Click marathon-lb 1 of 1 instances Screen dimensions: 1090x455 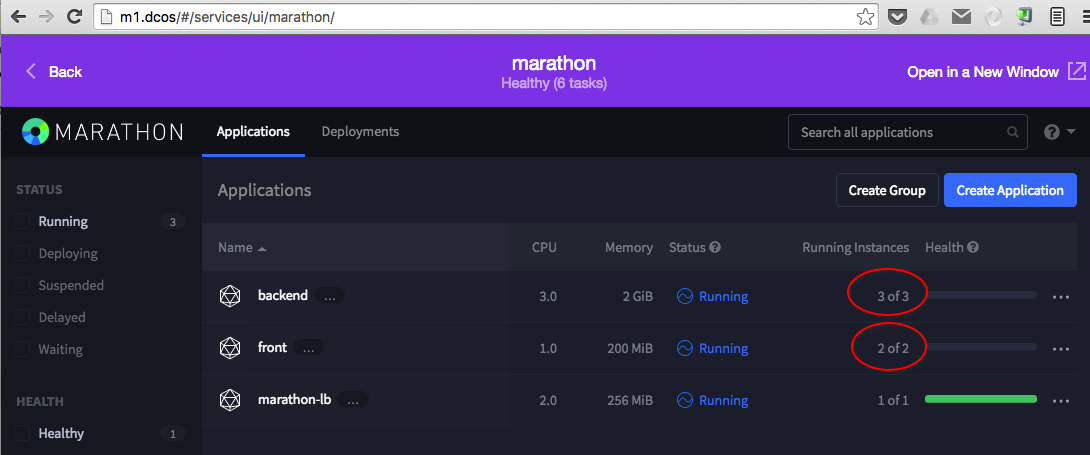(x=893, y=401)
